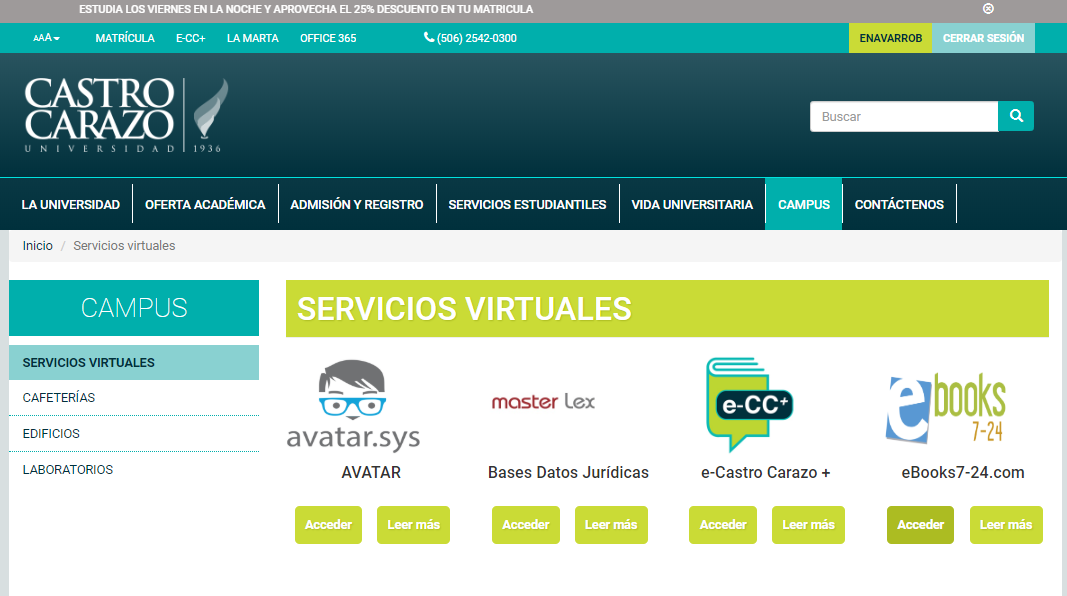Click the e-CC+ green book icon

coord(747,405)
